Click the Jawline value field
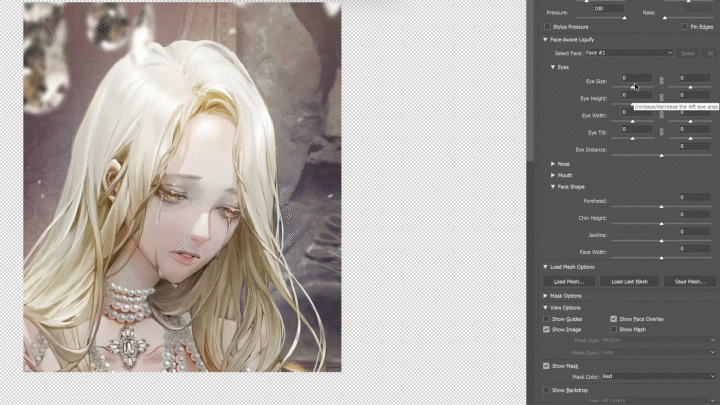The image size is (720, 405). (694, 231)
